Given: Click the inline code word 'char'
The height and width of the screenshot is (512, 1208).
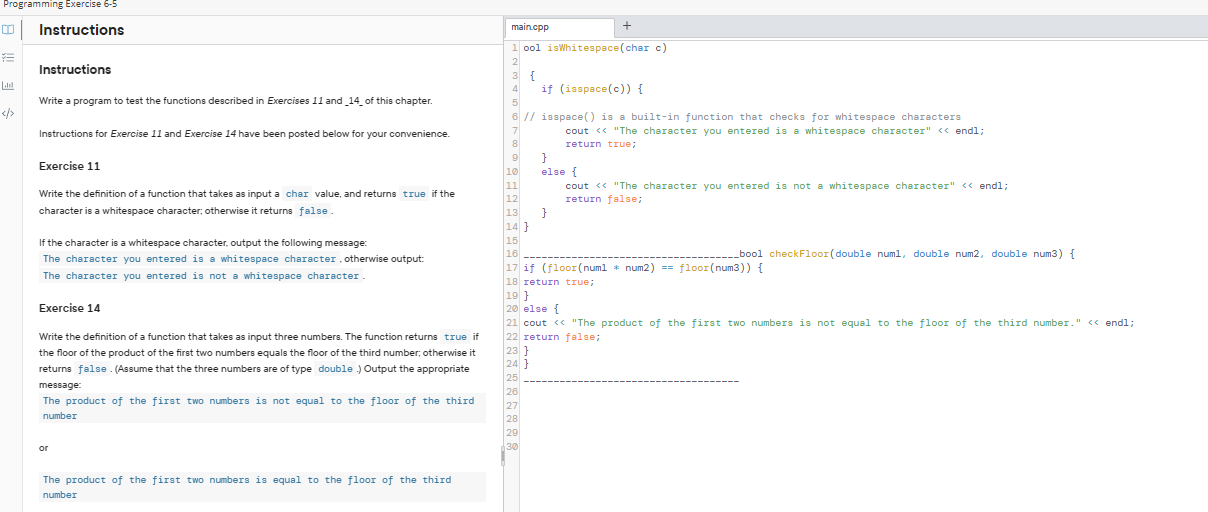Looking at the screenshot, I should [297, 194].
